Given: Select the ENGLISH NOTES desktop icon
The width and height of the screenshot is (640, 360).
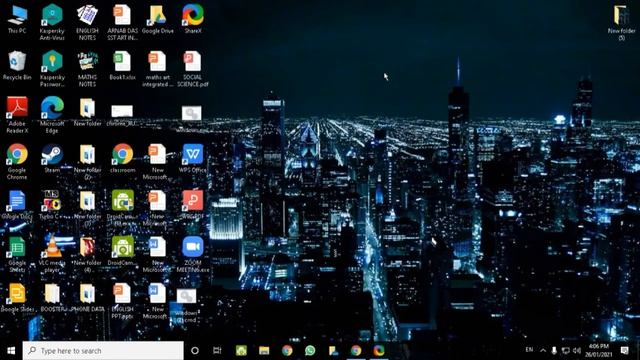Looking at the screenshot, I should (x=87, y=22).
